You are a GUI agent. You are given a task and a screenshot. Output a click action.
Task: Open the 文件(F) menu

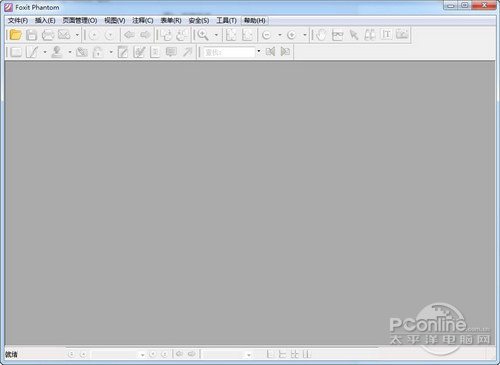tap(18, 21)
